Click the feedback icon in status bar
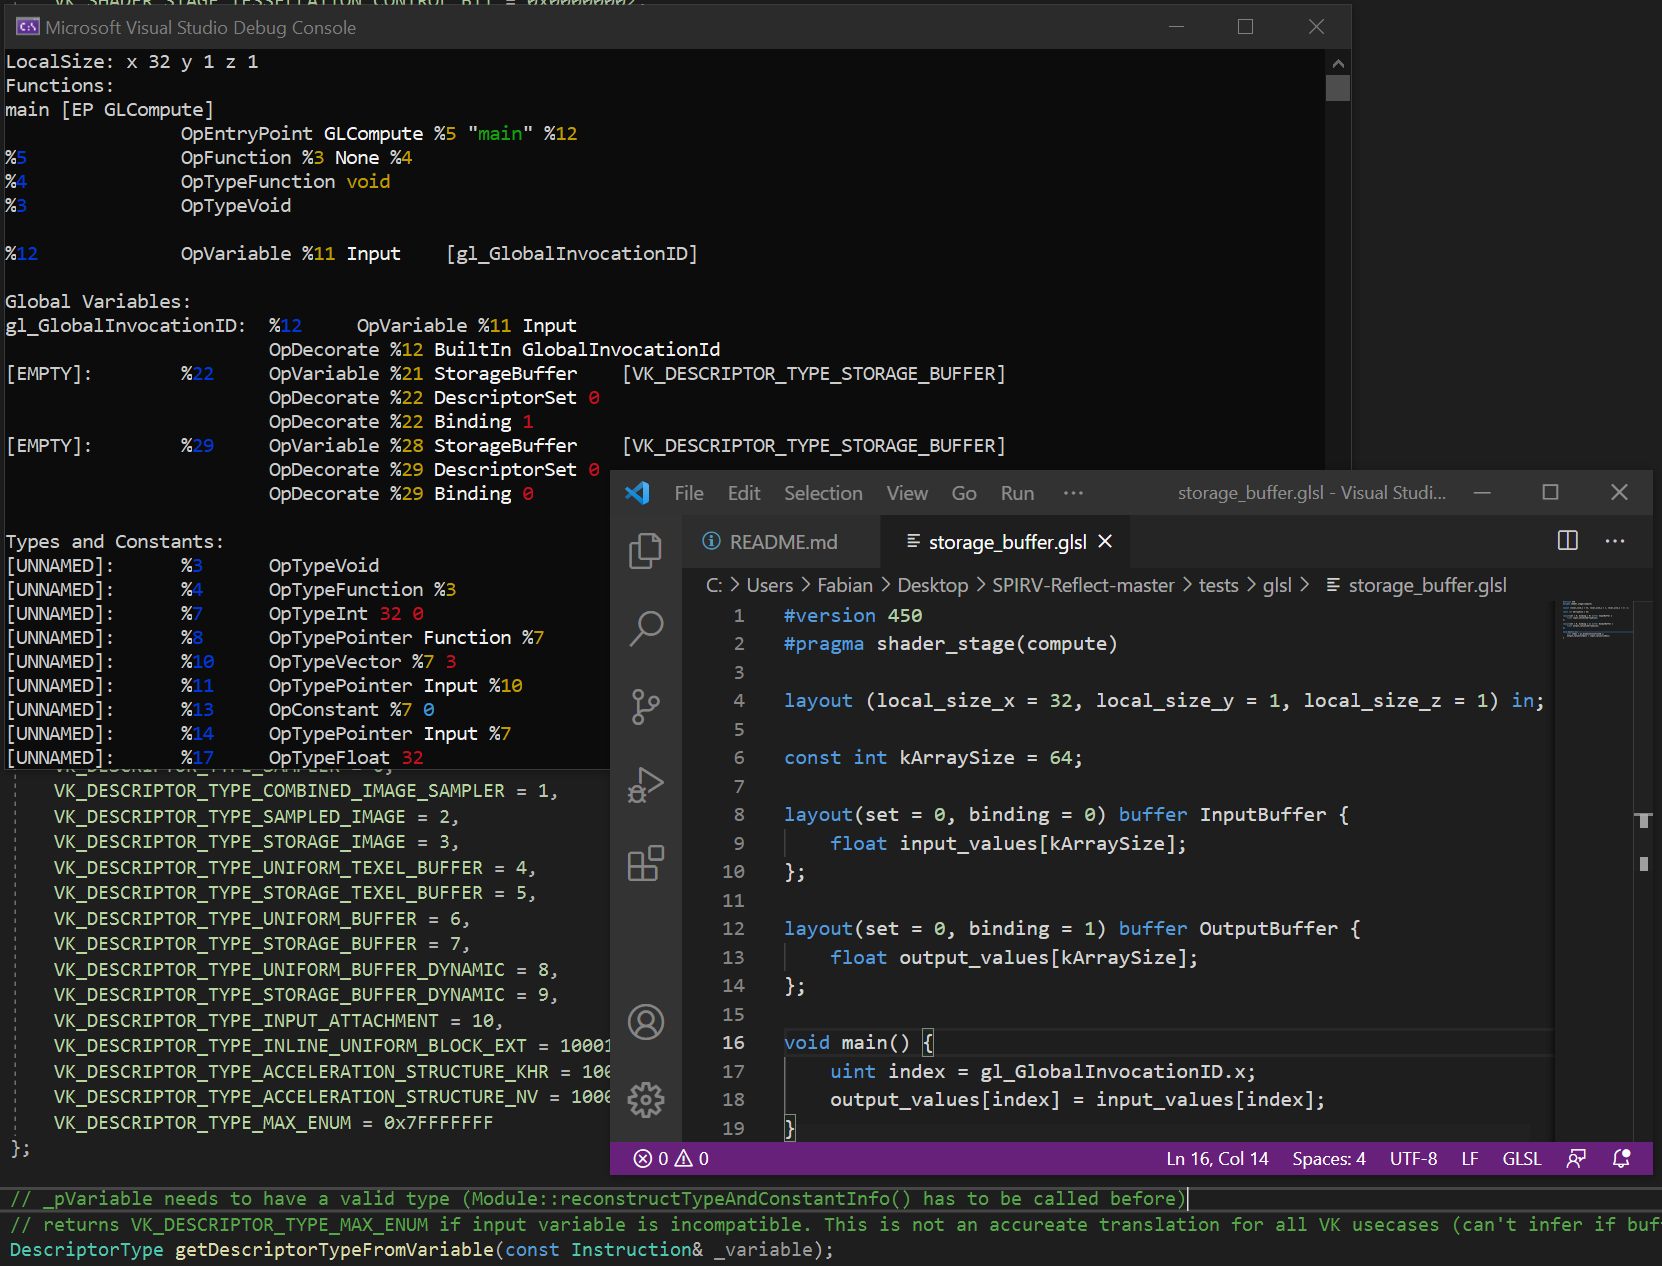Image resolution: width=1662 pixels, height=1266 pixels. click(x=1576, y=1159)
